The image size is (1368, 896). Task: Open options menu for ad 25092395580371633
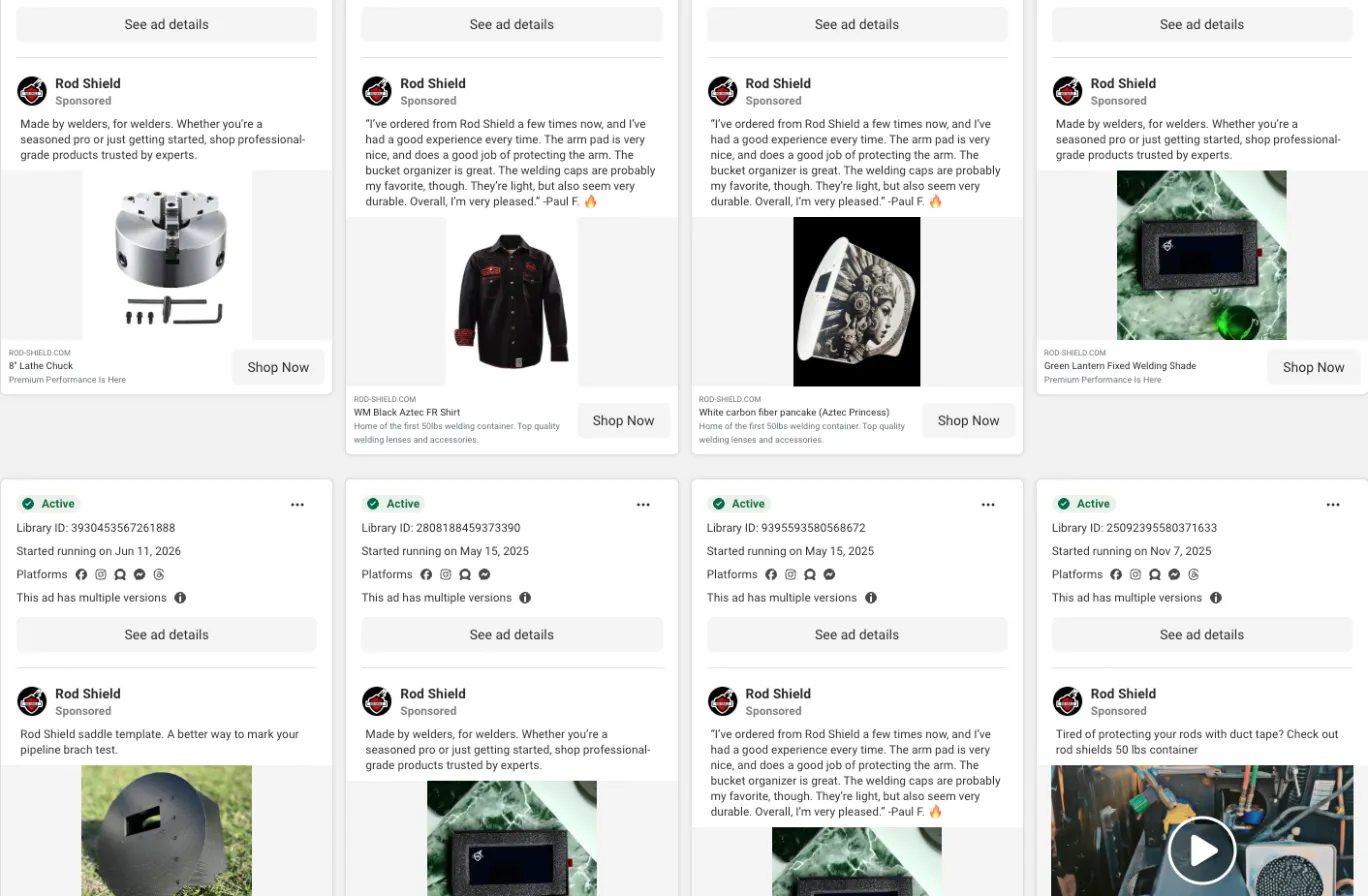click(x=1333, y=505)
